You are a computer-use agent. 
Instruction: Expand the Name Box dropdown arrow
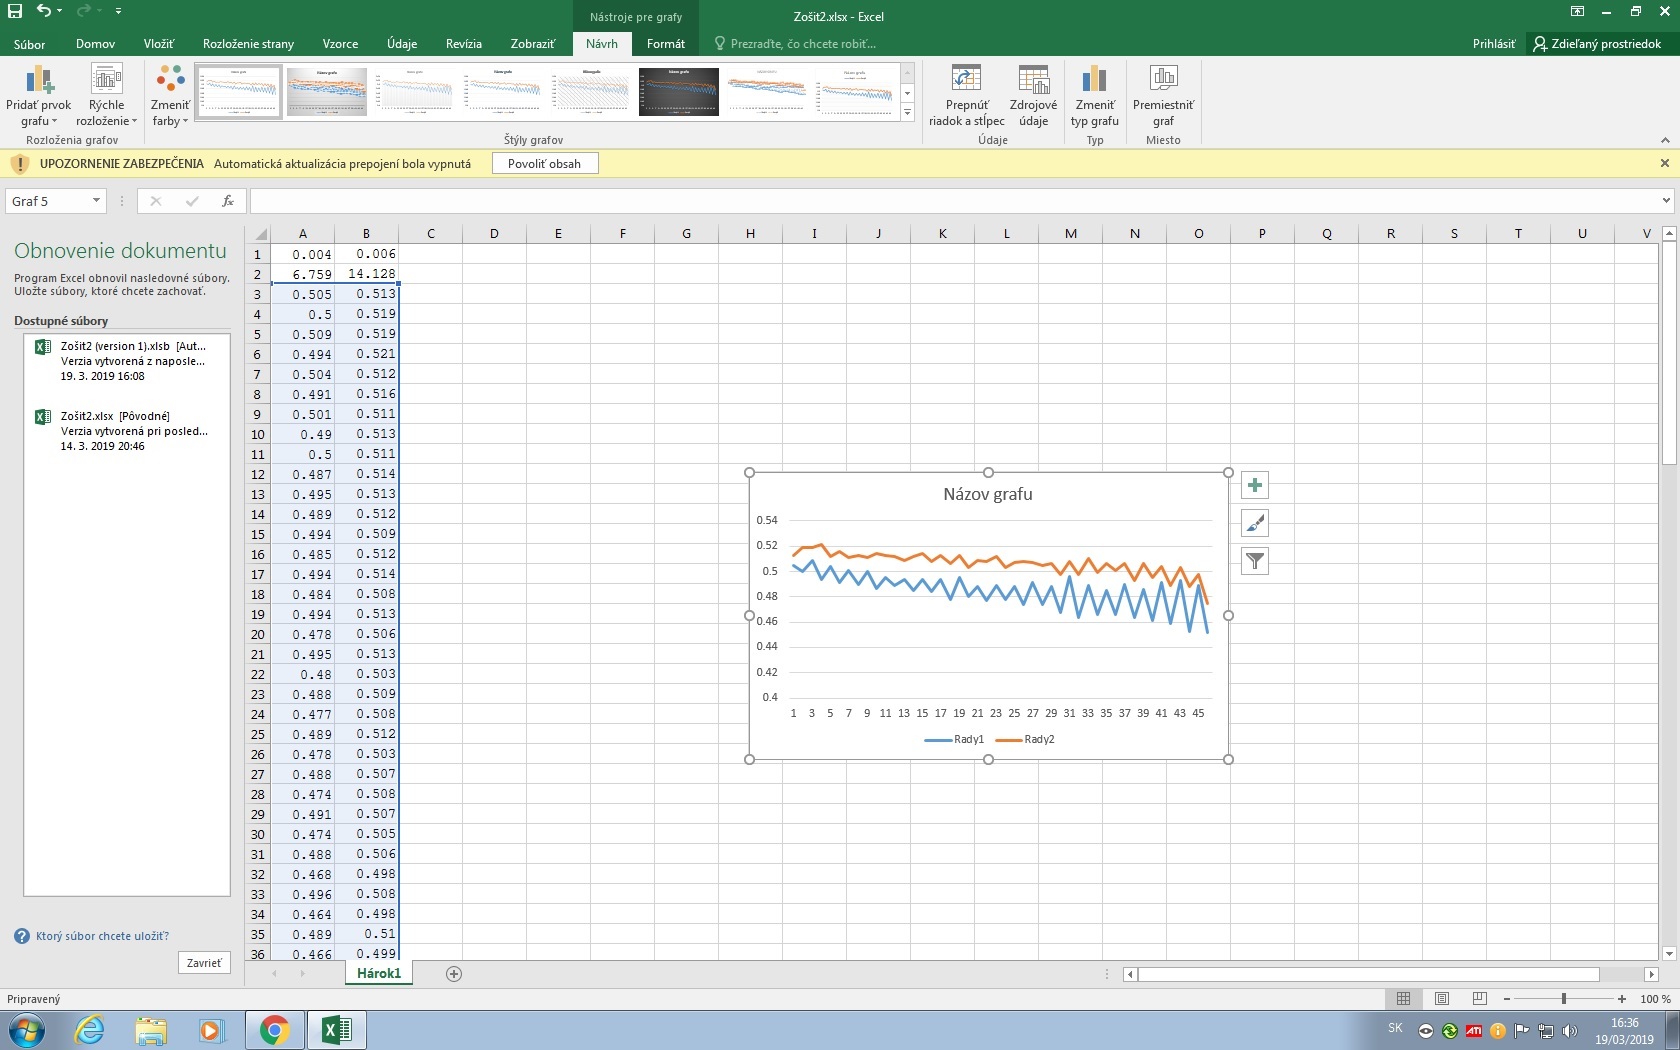pyautogui.click(x=96, y=201)
